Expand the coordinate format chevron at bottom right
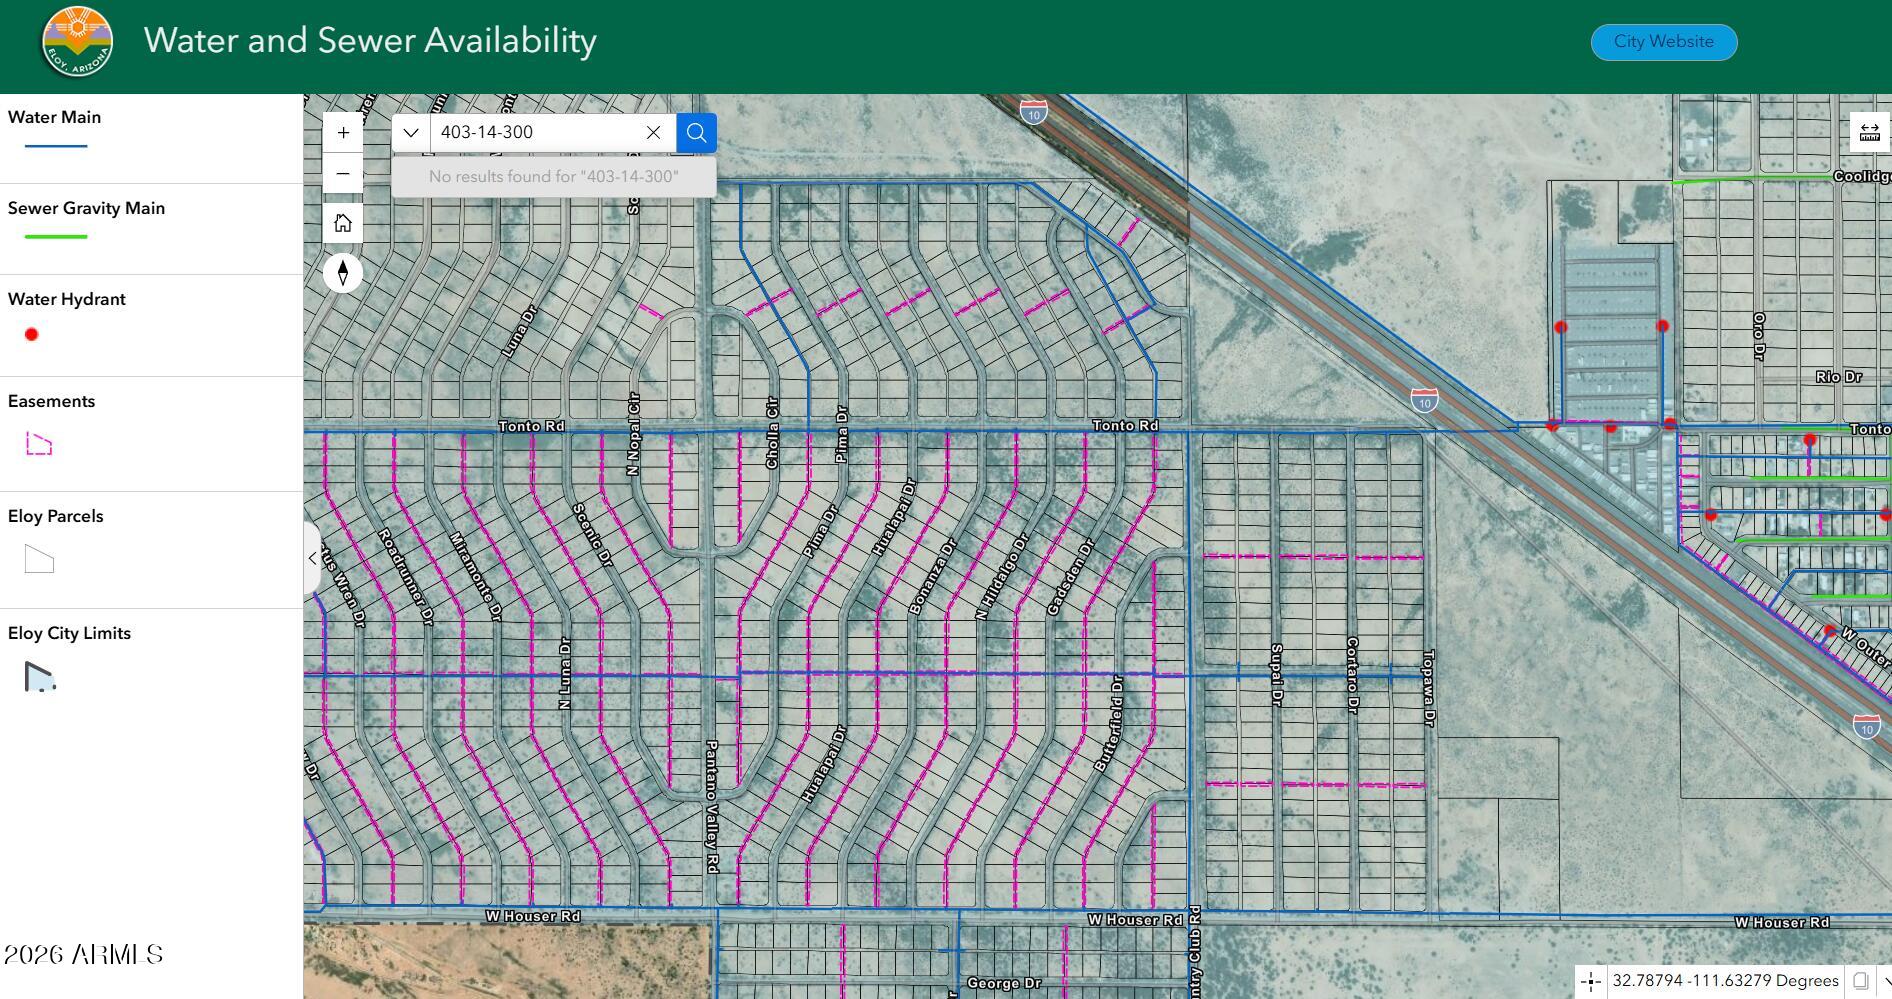1892x999 pixels. [x=1885, y=982]
